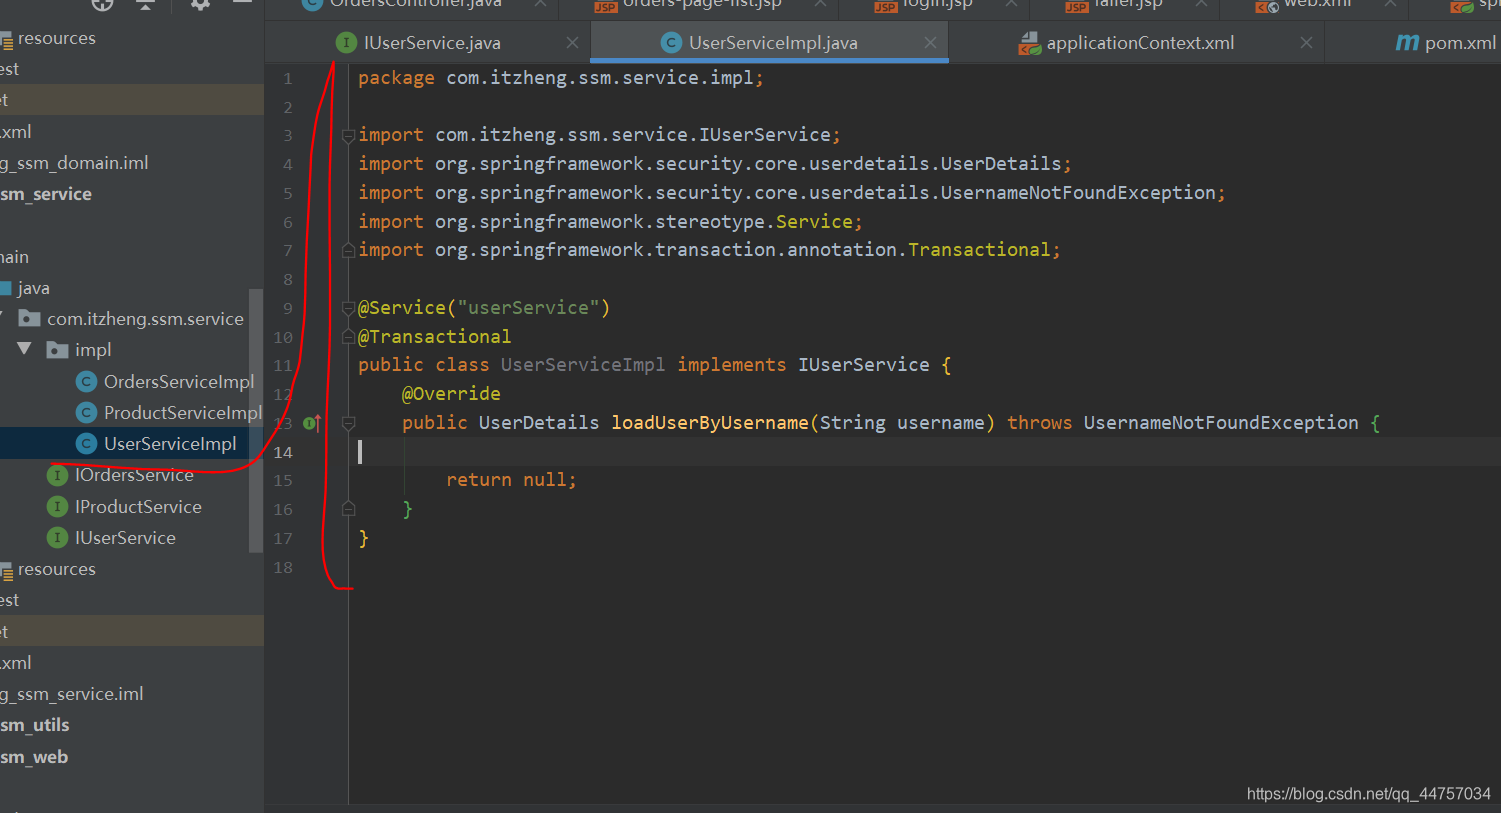Select IProductService in project tree
This screenshot has width=1501, height=813.
coord(138,507)
